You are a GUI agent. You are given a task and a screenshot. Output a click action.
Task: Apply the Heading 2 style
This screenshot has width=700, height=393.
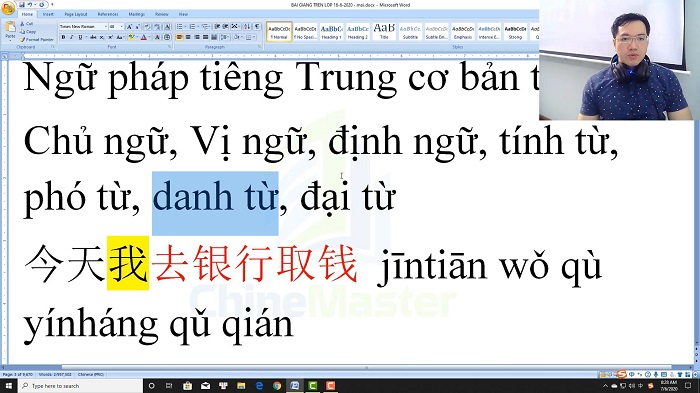358,31
